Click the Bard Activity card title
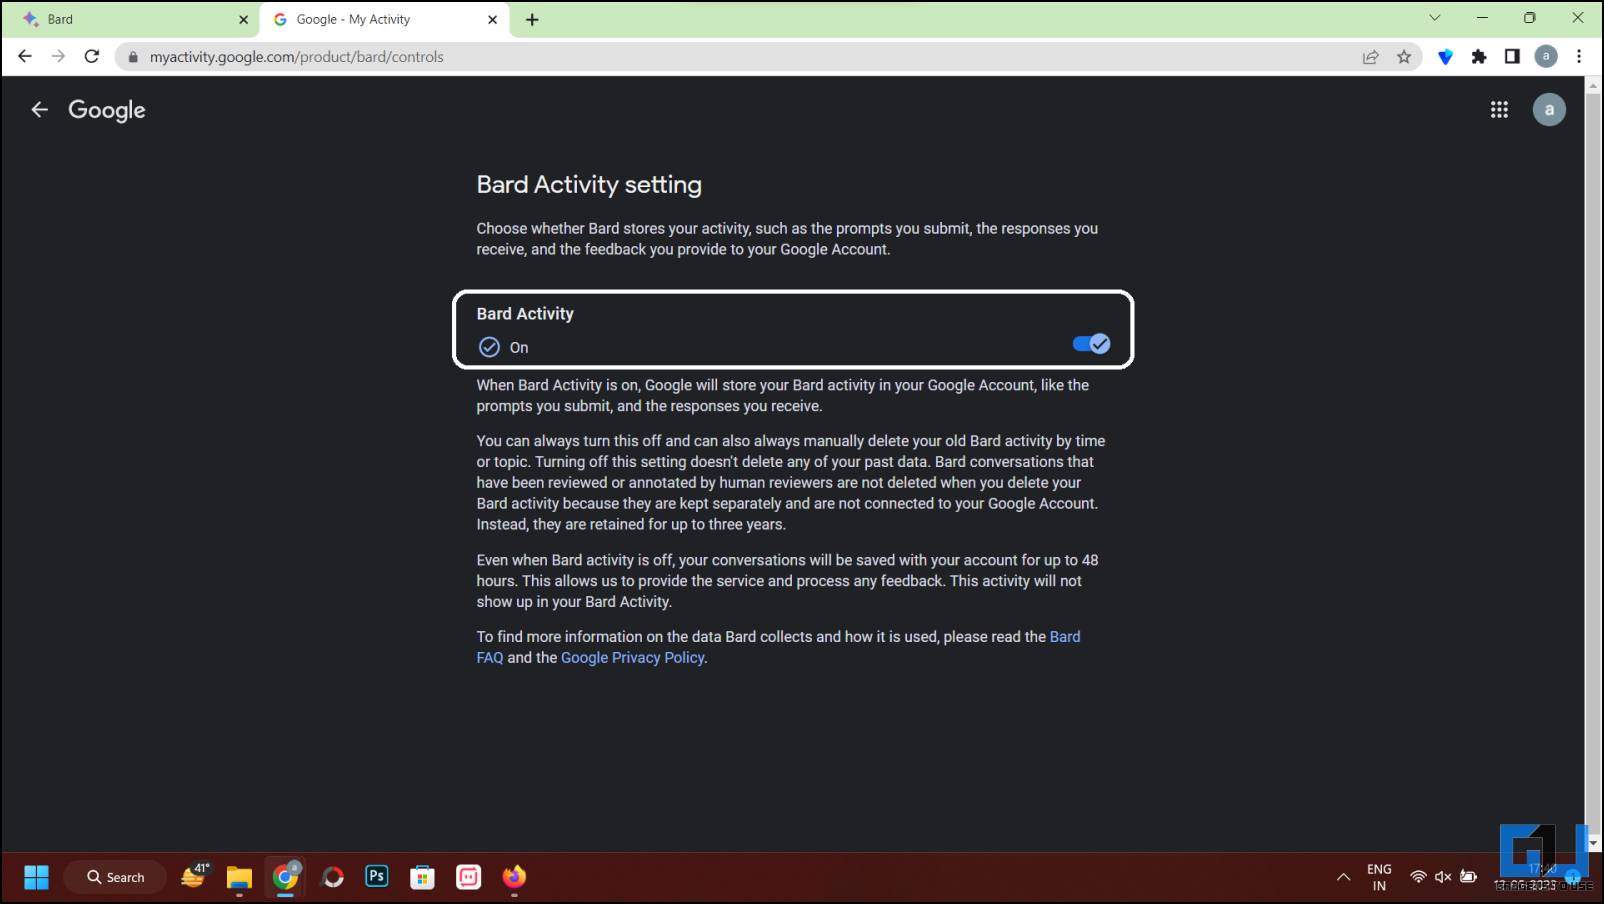 525,314
